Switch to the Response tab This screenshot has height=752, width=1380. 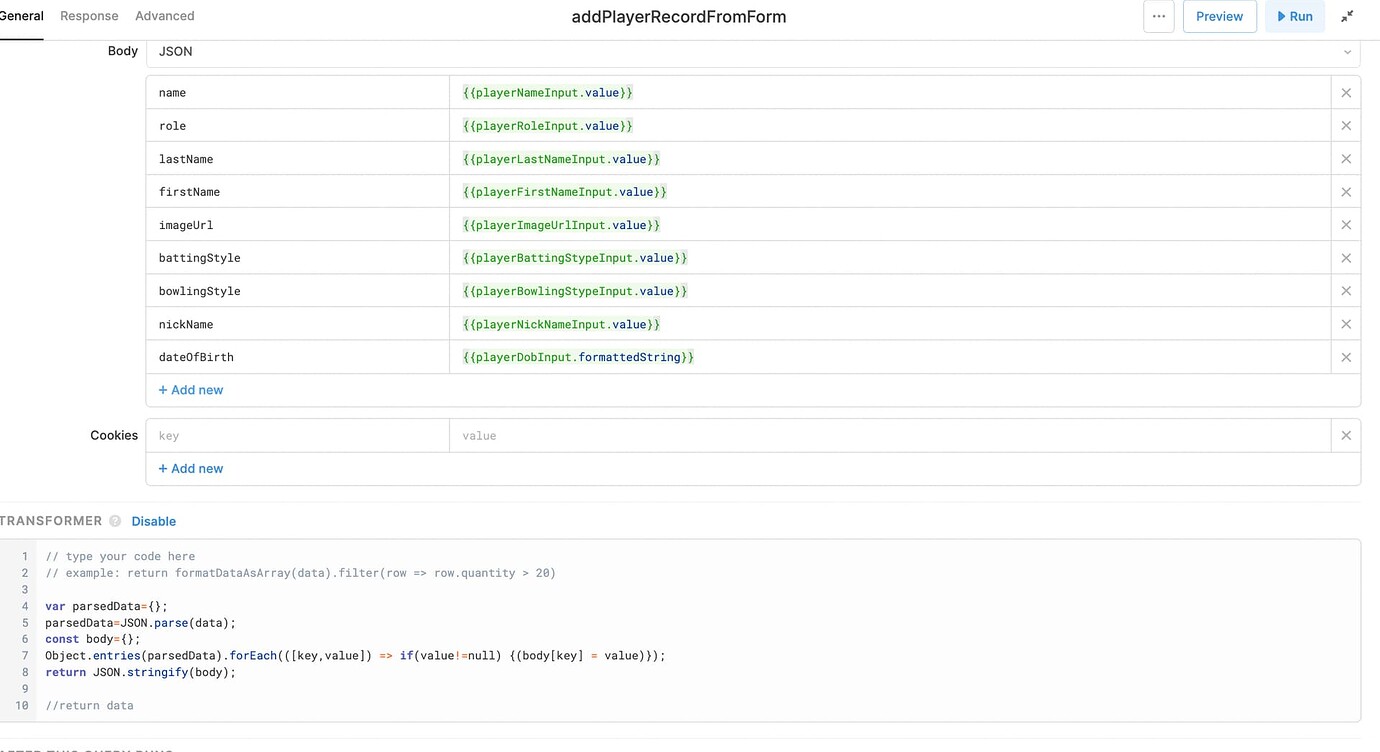click(89, 16)
